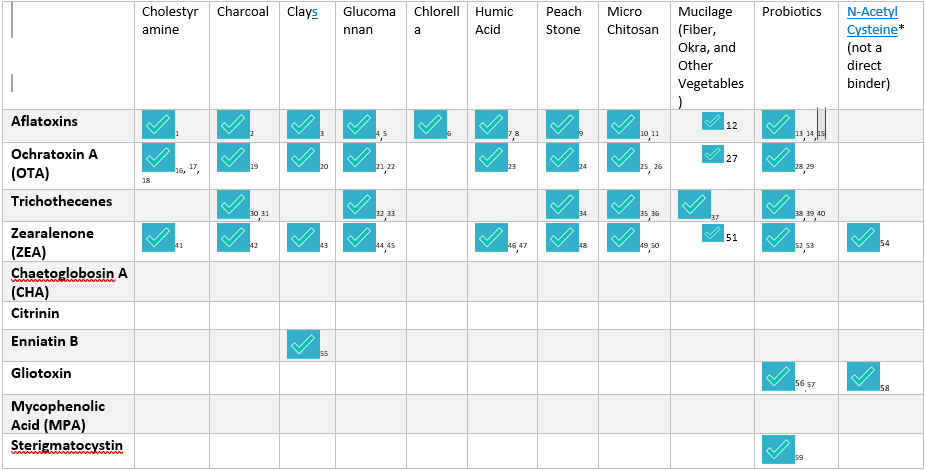This screenshot has width=925, height=470.
Task: Click the Trichothecenes checkmark under Mucilage
Action: (694, 205)
